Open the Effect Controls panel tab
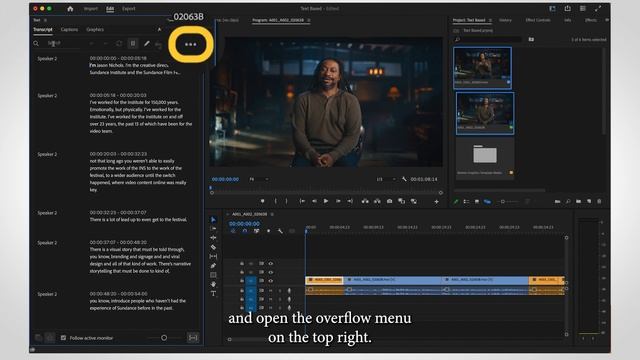Viewport: 640px width, 360px height. coord(538,20)
